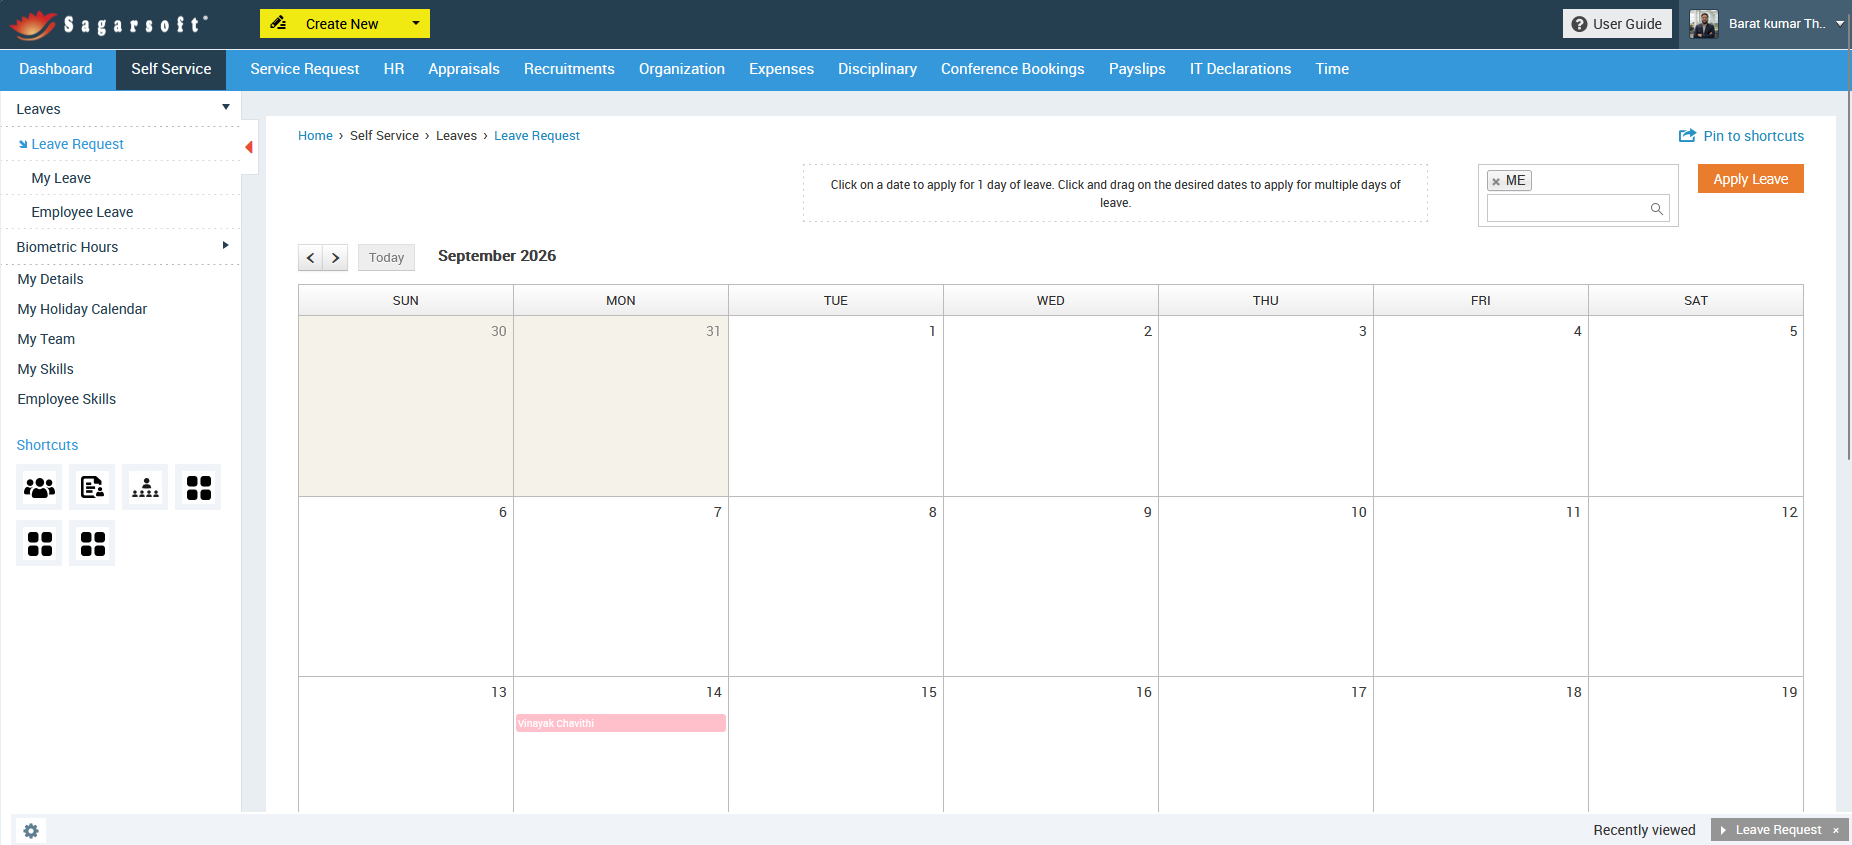Screen dimensions: 1852x845
Task: Click the user profile avatar
Action: 1704,24
